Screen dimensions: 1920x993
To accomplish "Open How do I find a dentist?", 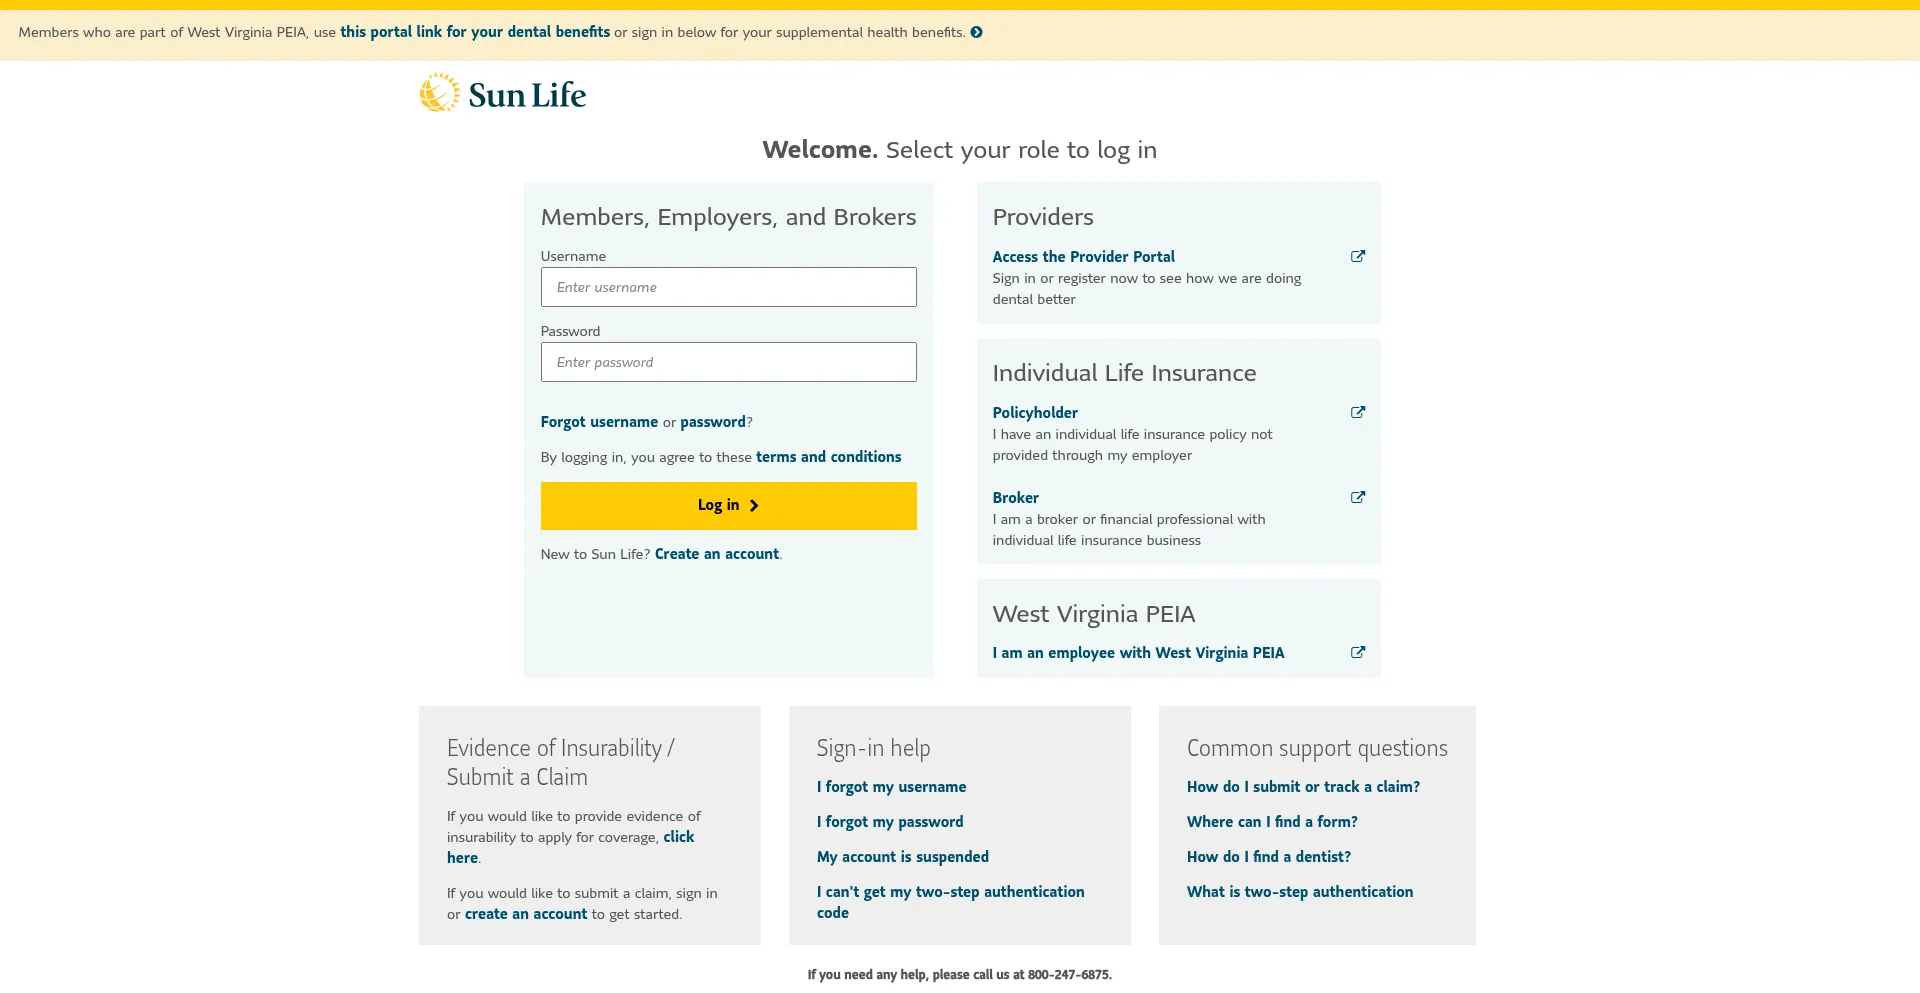I will tap(1268, 856).
